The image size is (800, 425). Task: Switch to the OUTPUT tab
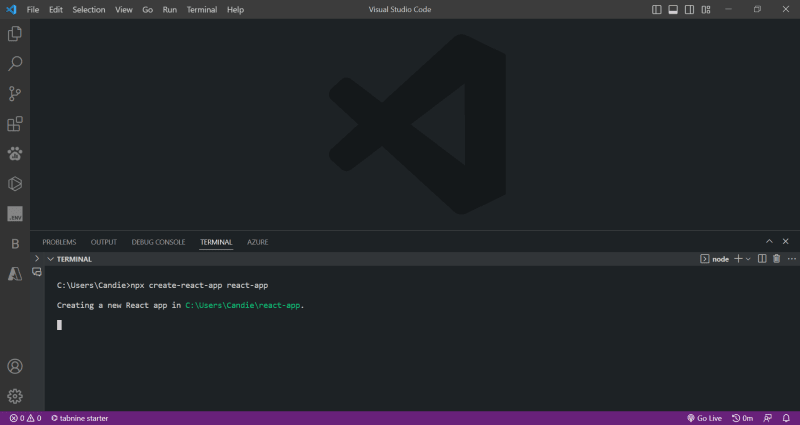pos(104,242)
